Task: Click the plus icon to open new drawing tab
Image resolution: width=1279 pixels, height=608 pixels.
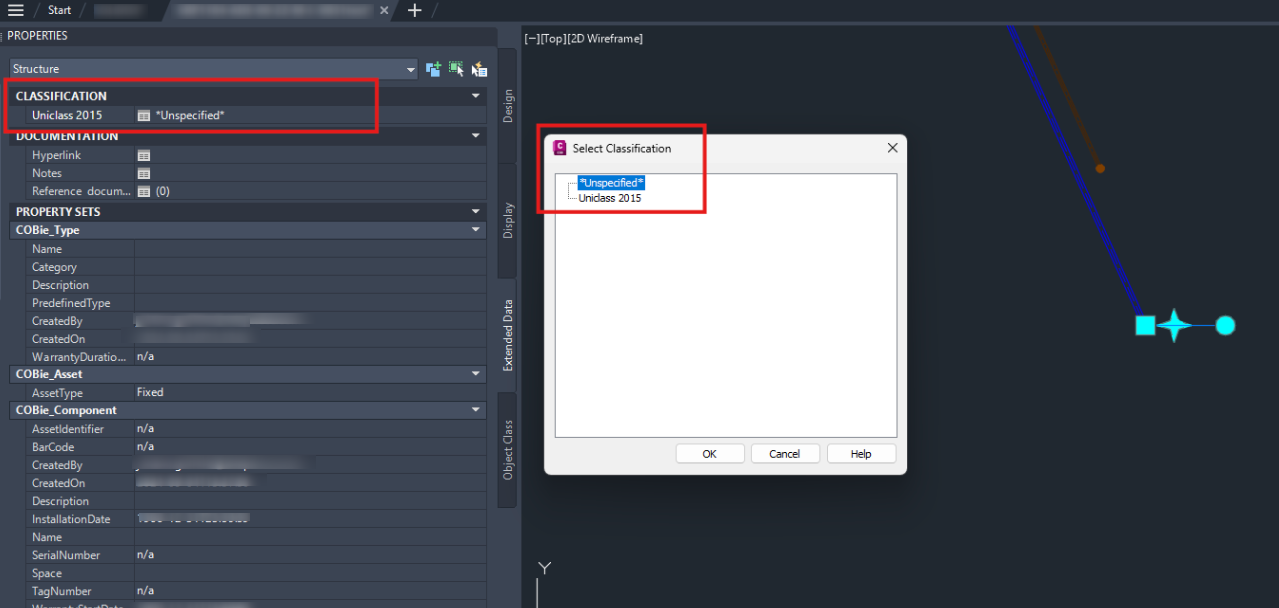Action: (x=414, y=10)
